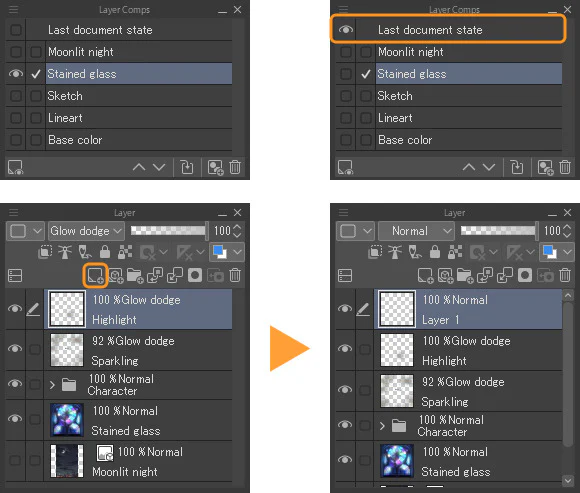Viewport: 580px width, 493px height.
Task: Select Base color comp in right Layer Comps panel
Action: 469,140
